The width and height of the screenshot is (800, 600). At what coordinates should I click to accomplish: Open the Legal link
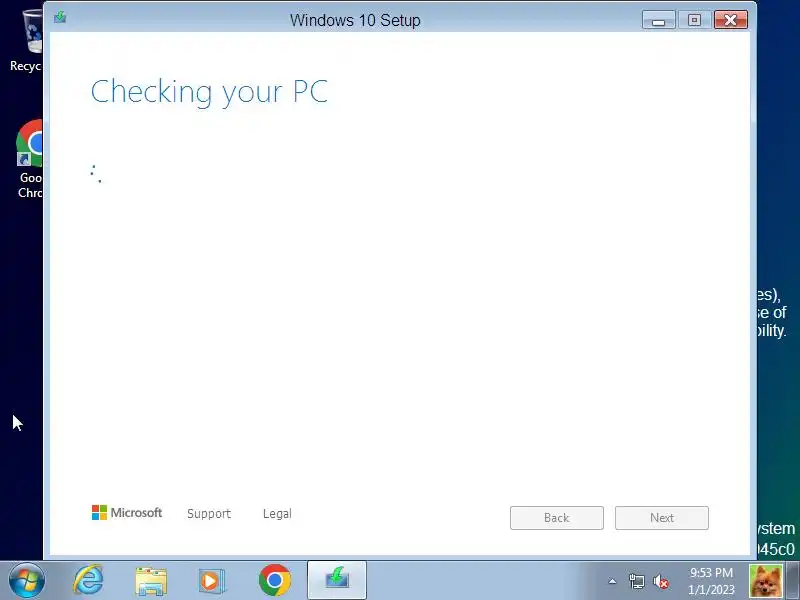pos(277,513)
